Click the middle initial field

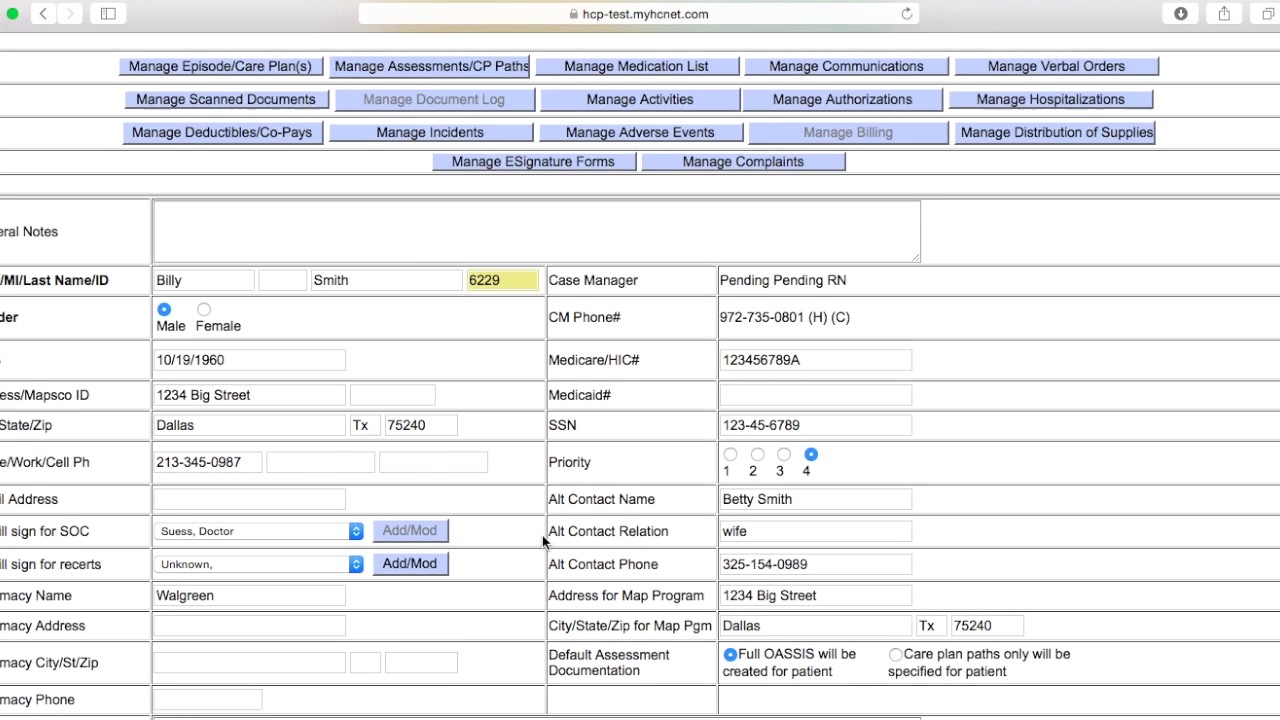(x=283, y=281)
